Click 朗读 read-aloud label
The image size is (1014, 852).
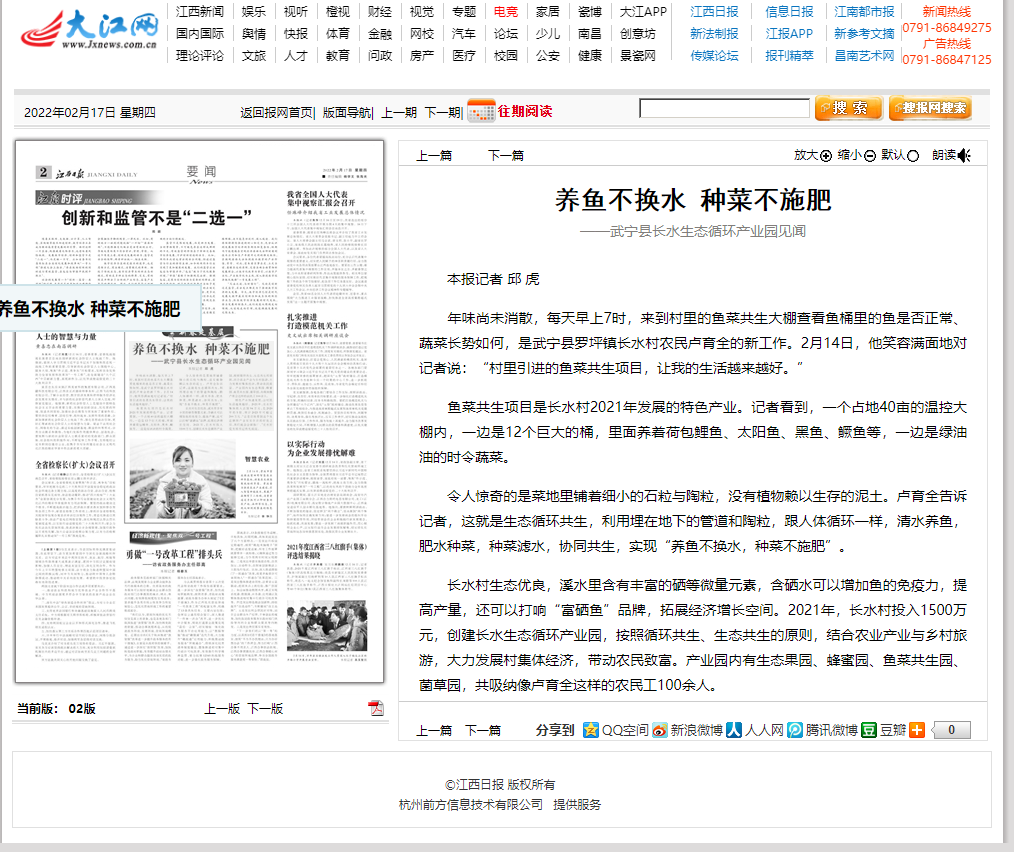944,155
